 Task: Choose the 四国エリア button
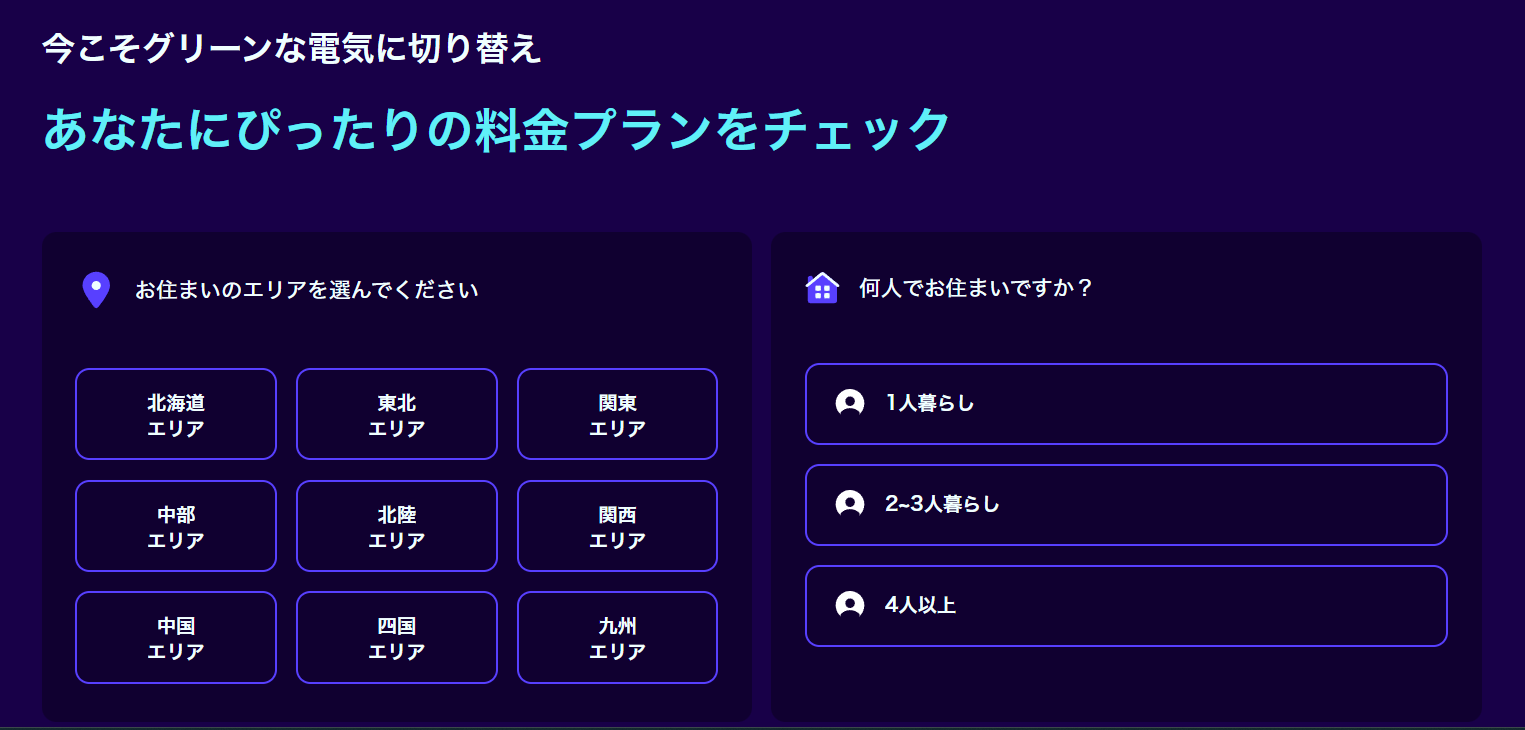point(397,637)
